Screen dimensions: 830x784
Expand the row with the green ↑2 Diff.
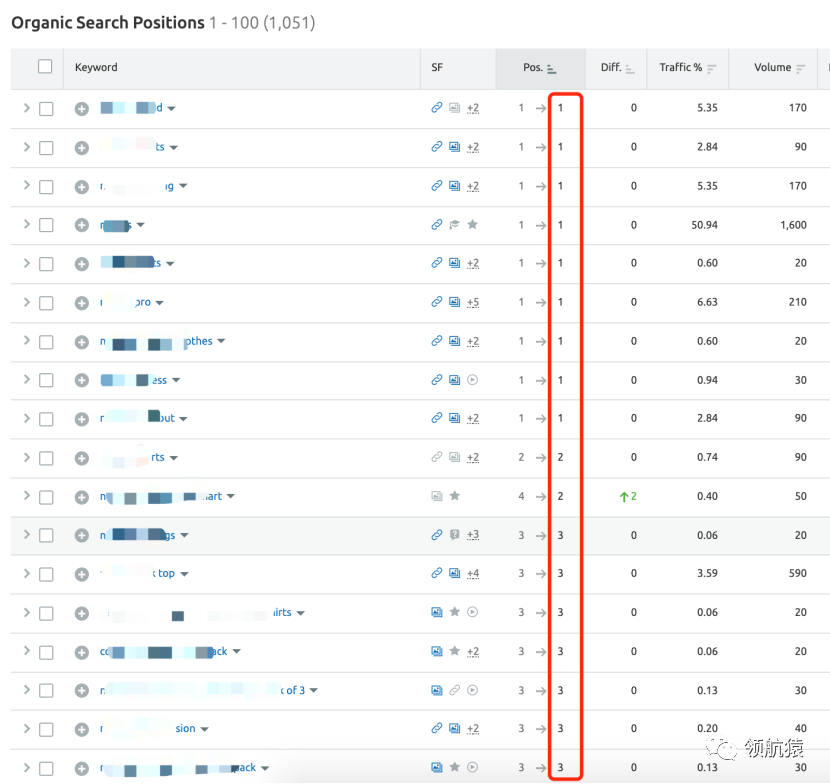coord(26,496)
